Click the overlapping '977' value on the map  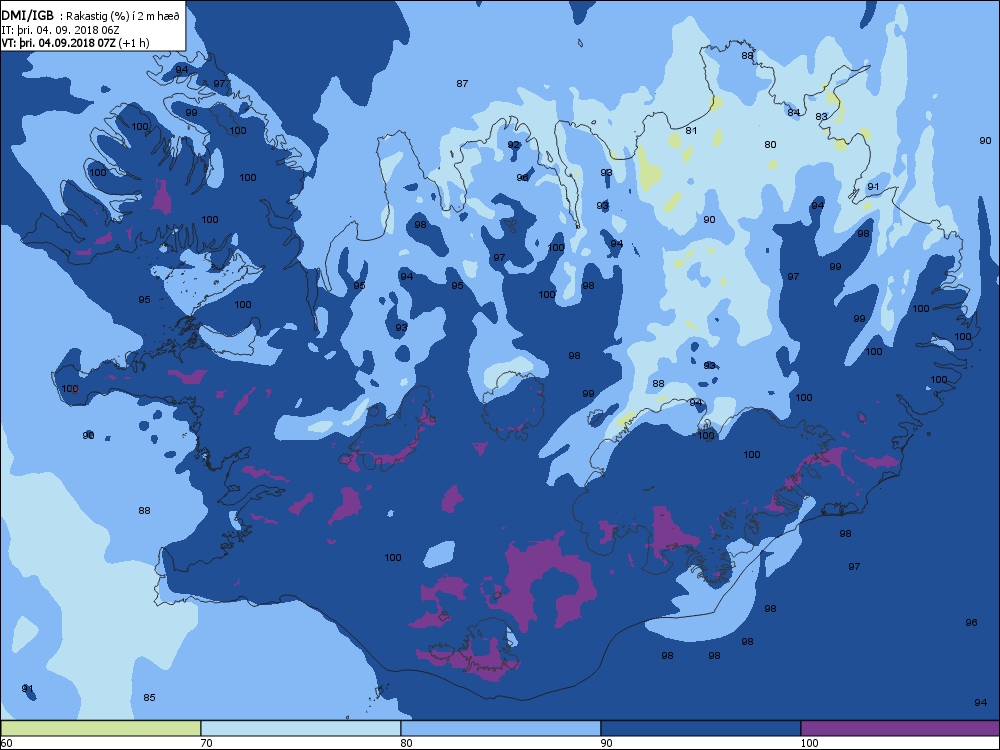click(x=221, y=84)
